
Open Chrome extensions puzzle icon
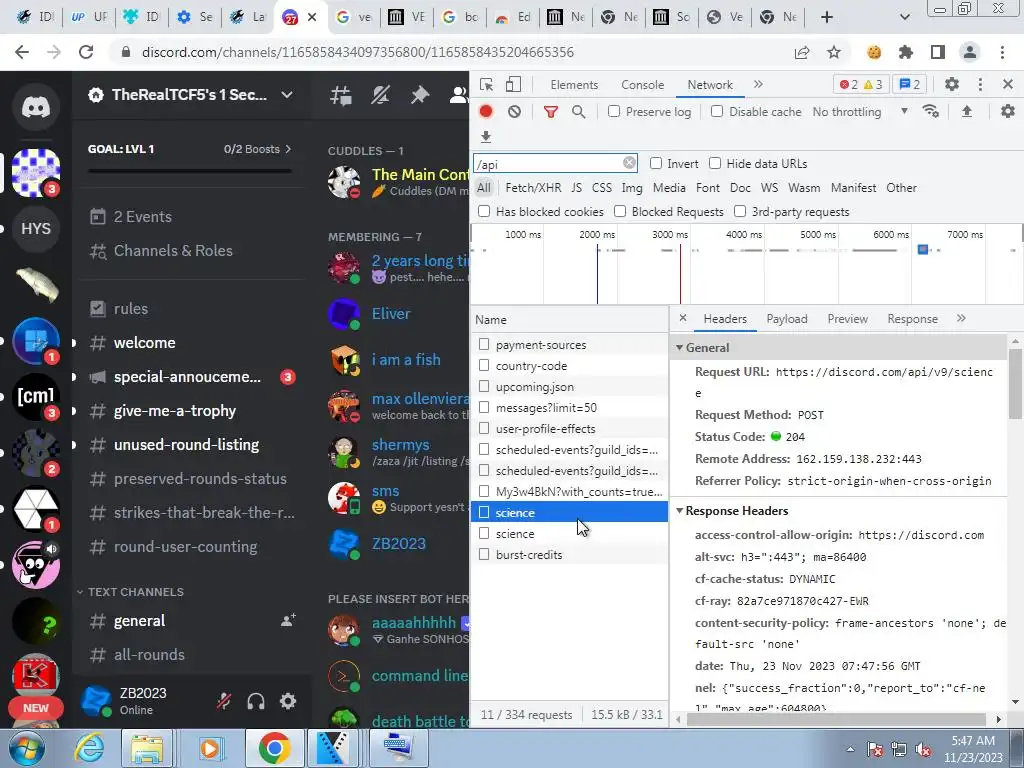pos(906,52)
